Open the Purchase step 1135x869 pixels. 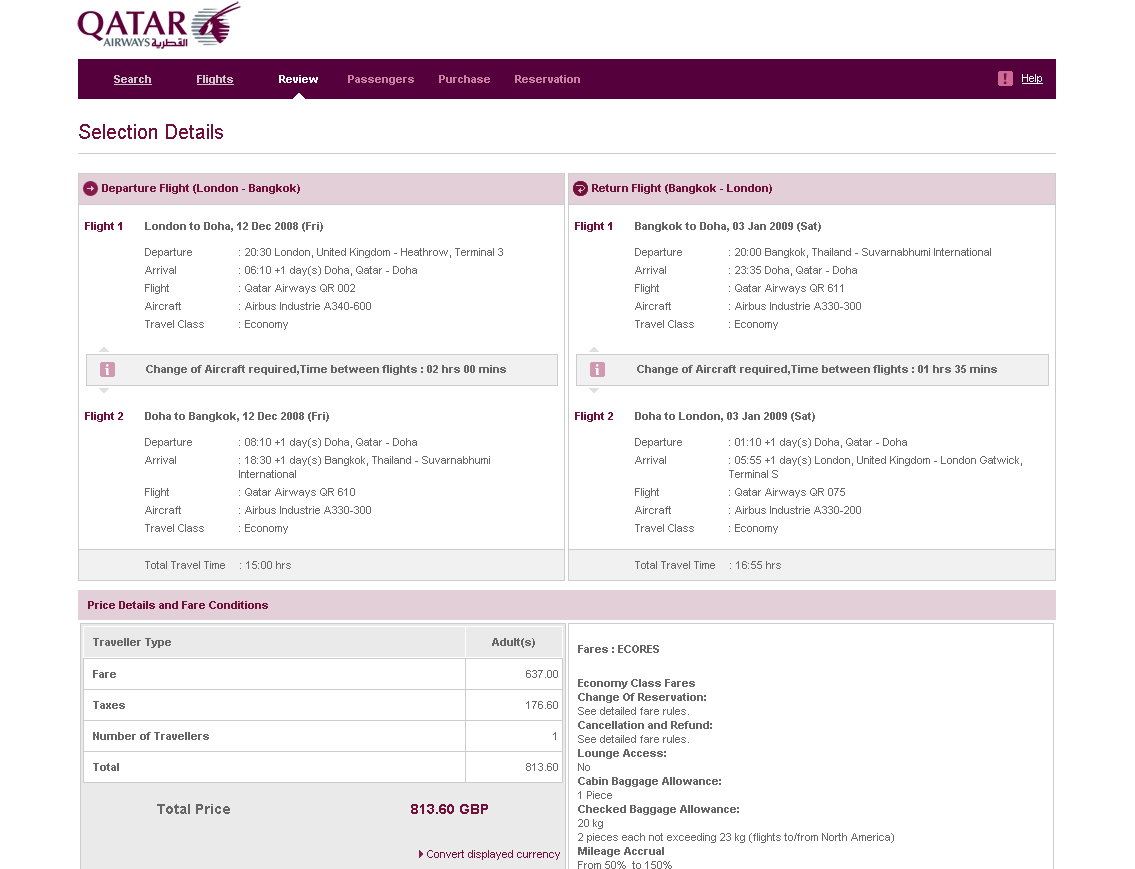[x=464, y=80]
